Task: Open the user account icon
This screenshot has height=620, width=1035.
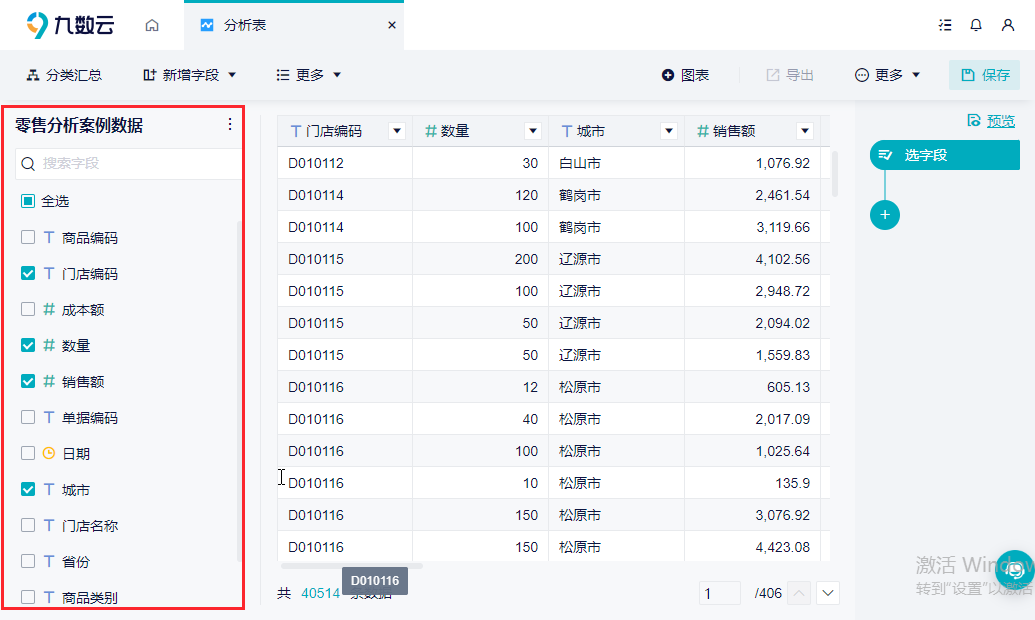Action: pyautogui.click(x=1008, y=25)
